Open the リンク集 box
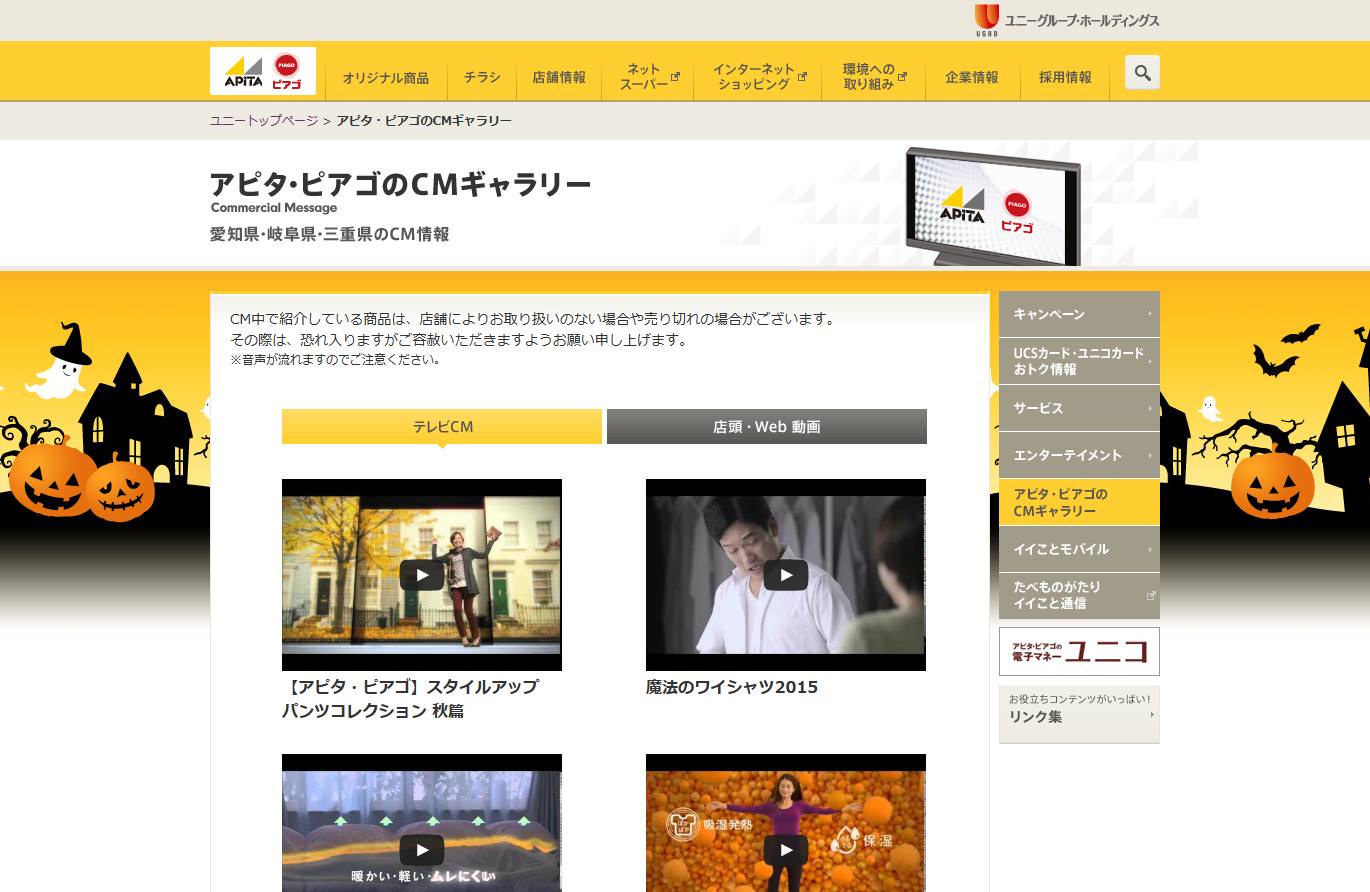 [x=1079, y=714]
